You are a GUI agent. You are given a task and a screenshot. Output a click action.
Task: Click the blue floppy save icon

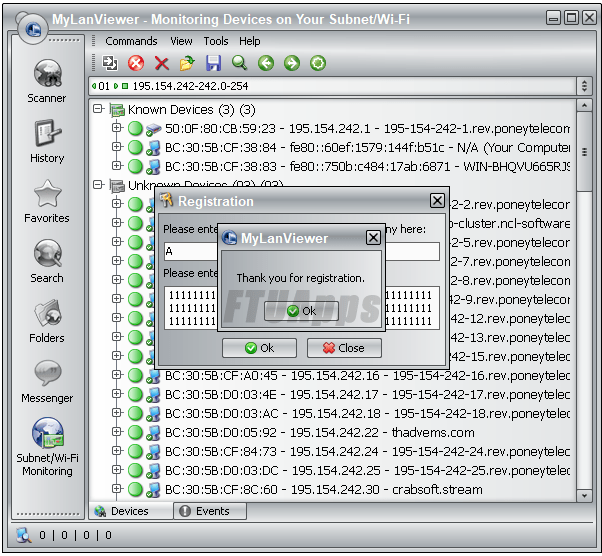[x=213, y=63]
